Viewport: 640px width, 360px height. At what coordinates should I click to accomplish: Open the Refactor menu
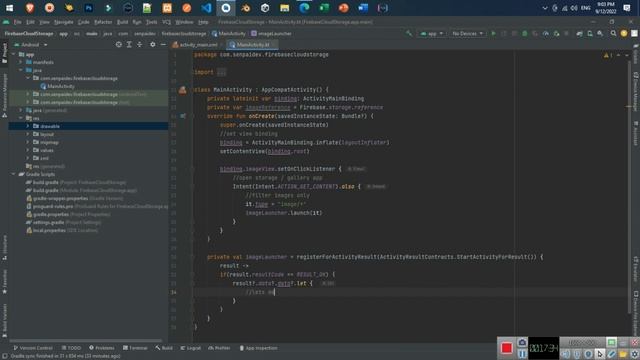[103, 22]
